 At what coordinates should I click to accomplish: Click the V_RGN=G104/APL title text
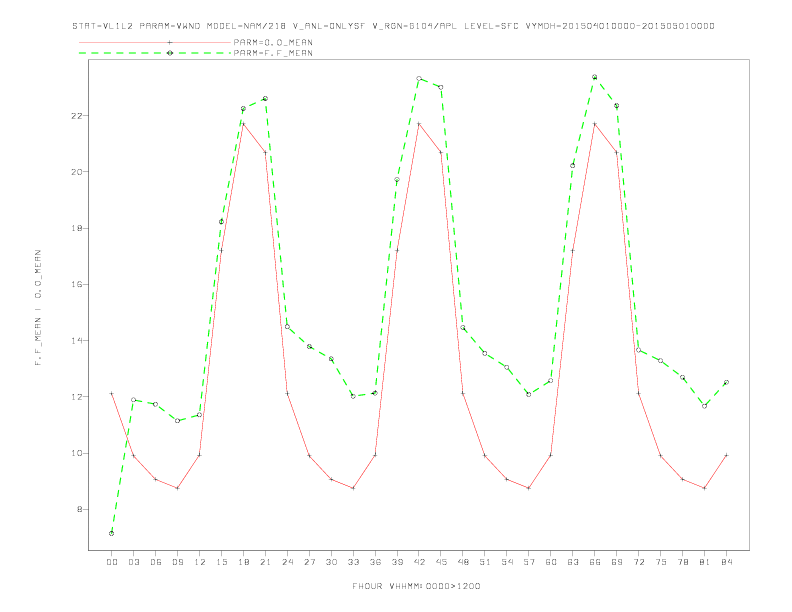coord(414,26)
